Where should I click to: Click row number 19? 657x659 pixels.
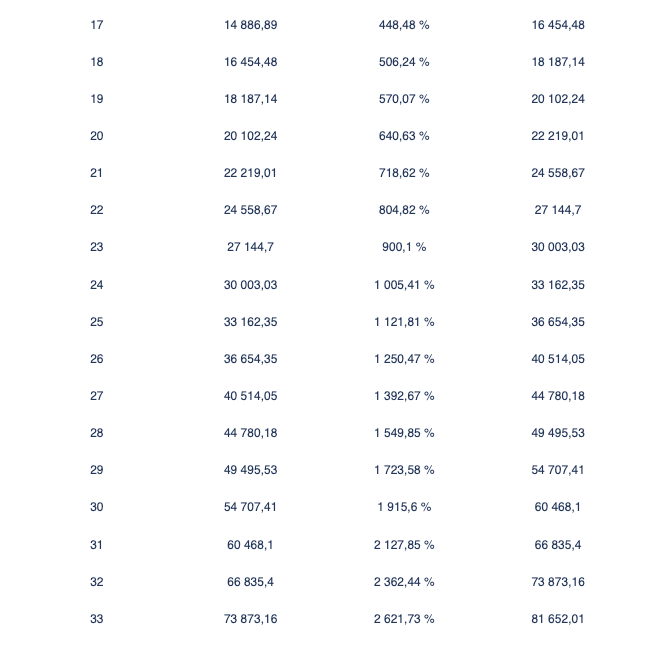tap(97, 99)
